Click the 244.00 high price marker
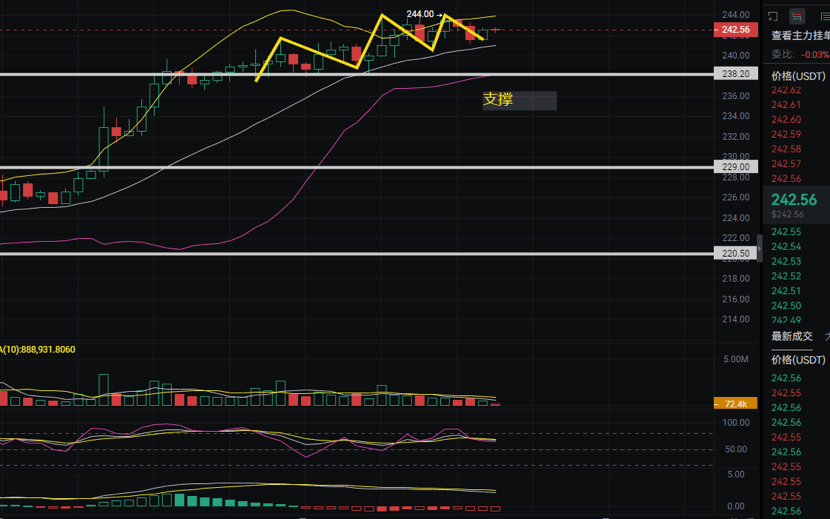The width and height of the screenshot is (830, 519). click(x=420, y=14)
